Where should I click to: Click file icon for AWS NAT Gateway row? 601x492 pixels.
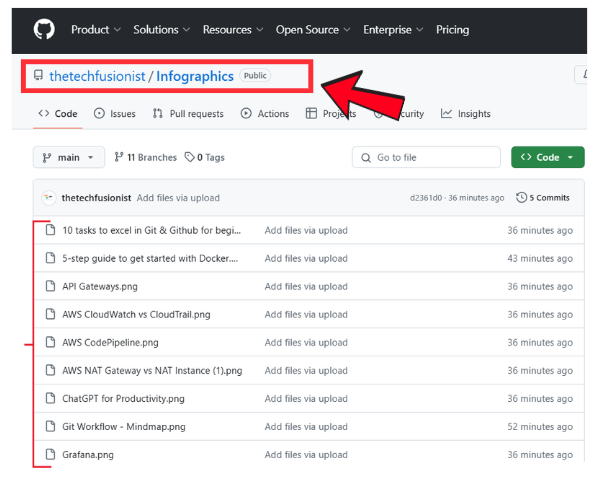(x=50, y=370)
